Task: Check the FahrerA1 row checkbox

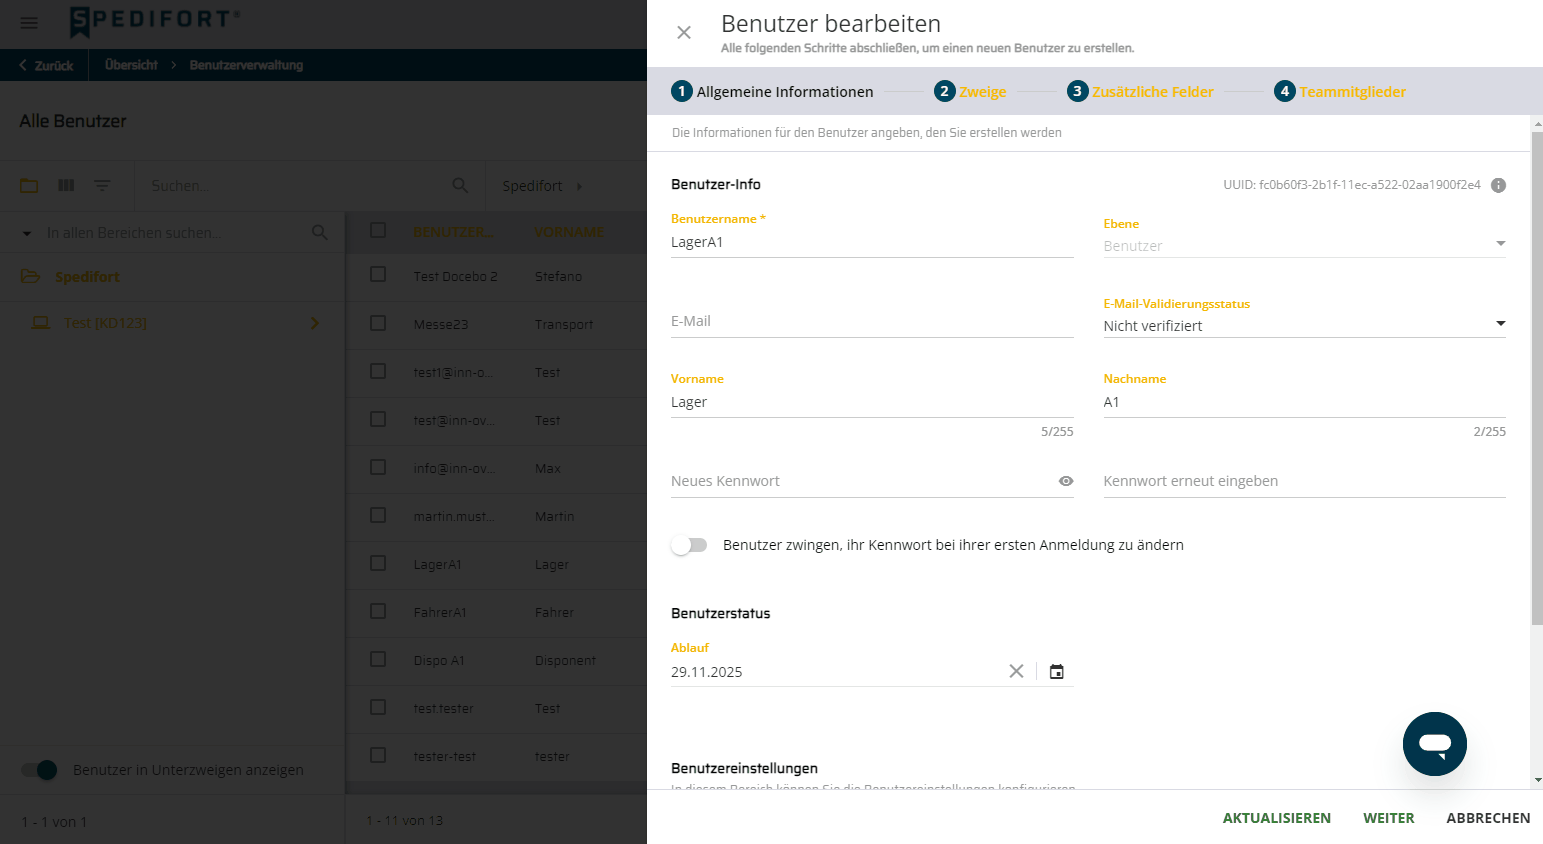Action: pos(378,611)
